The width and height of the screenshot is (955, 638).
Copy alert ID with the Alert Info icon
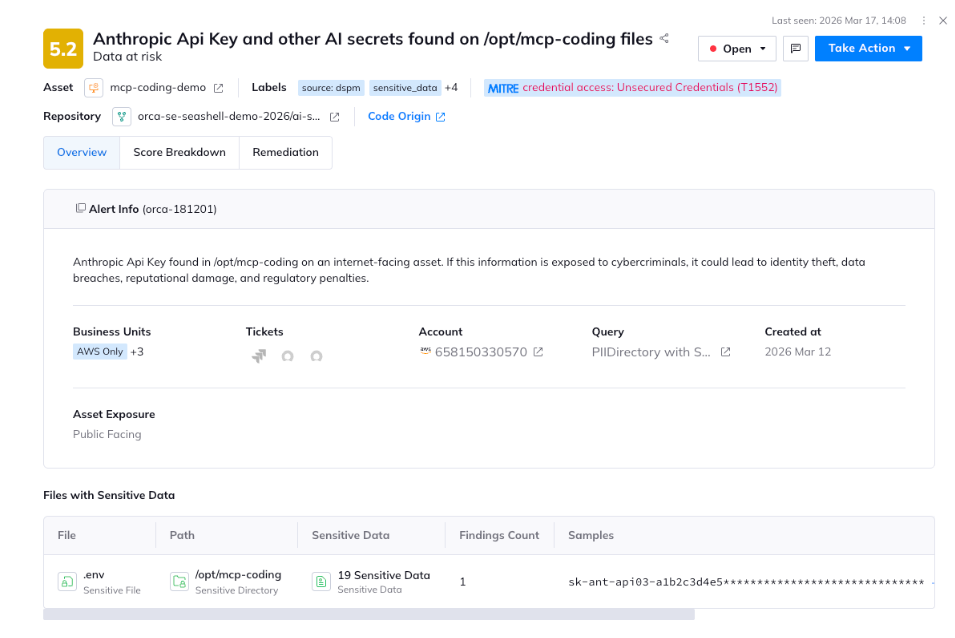(81, 206)
